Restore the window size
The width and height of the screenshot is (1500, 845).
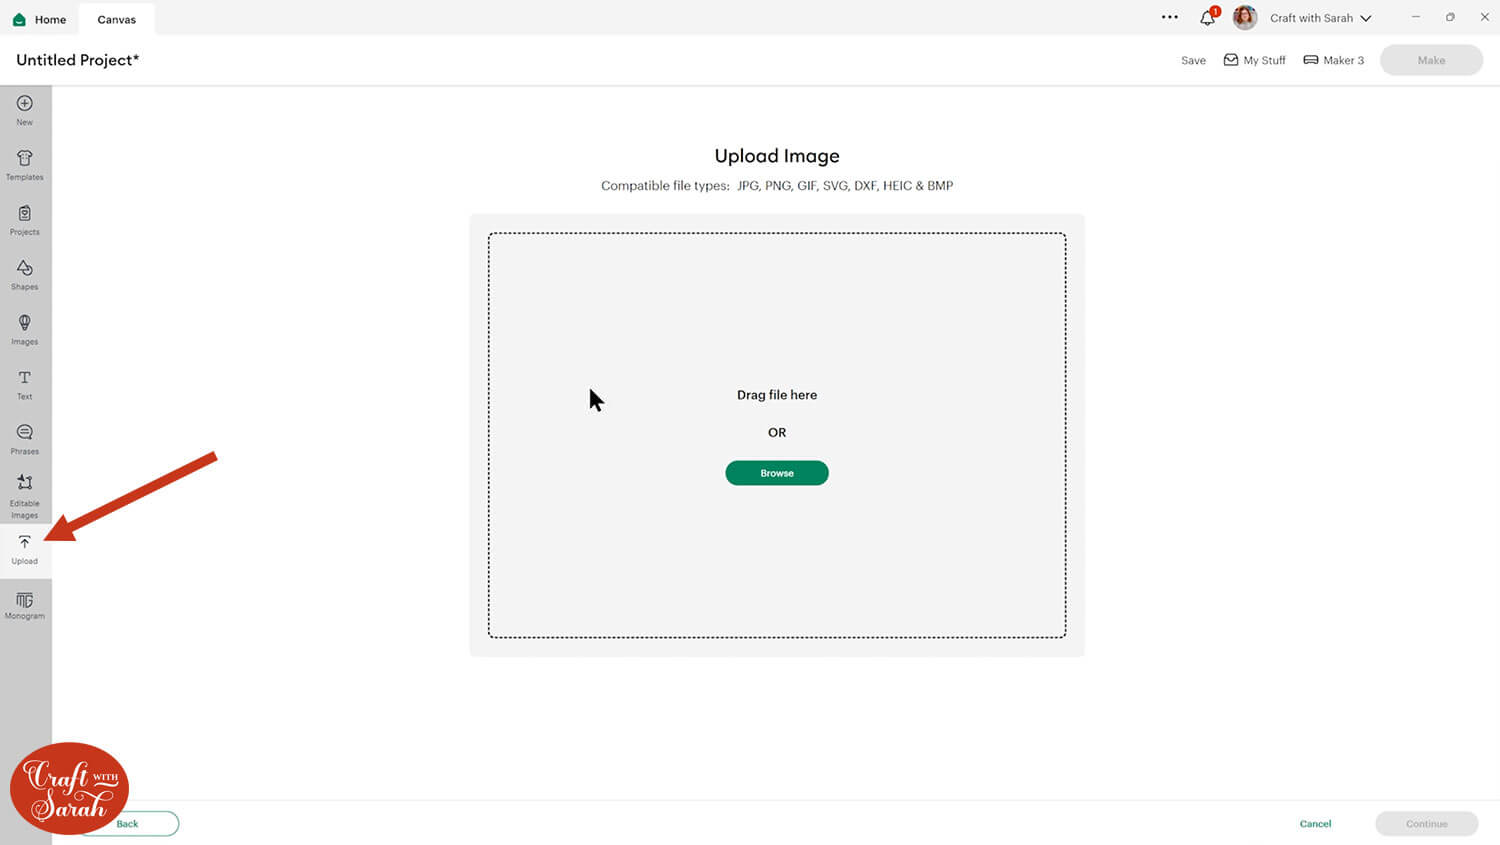pos(1450,17)
